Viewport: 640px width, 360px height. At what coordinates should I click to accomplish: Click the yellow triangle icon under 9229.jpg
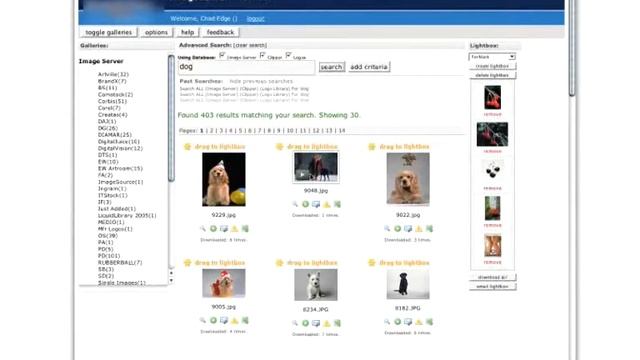coord(234,229)
